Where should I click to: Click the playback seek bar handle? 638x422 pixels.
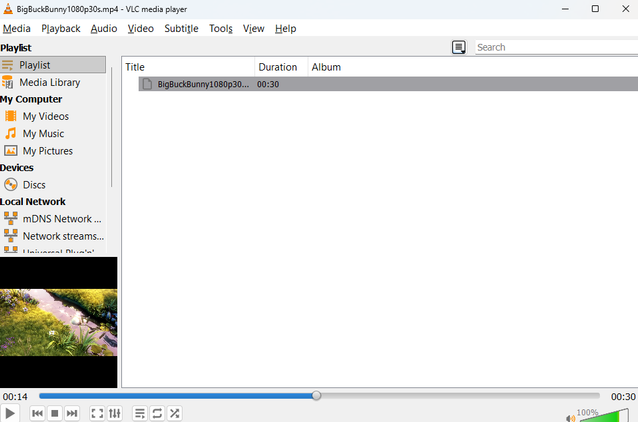coord(316,396)
